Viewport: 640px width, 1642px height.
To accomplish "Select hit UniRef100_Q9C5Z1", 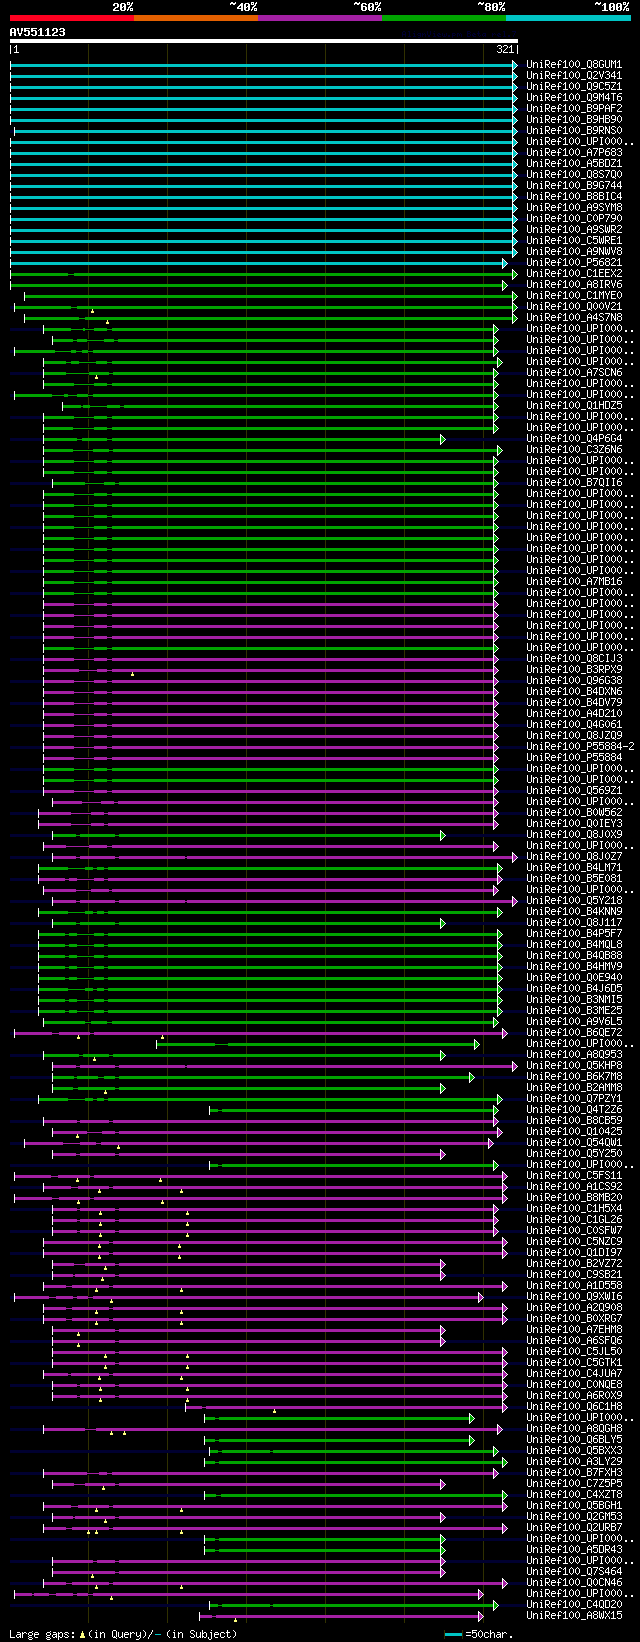I will (x=574, y=87).
